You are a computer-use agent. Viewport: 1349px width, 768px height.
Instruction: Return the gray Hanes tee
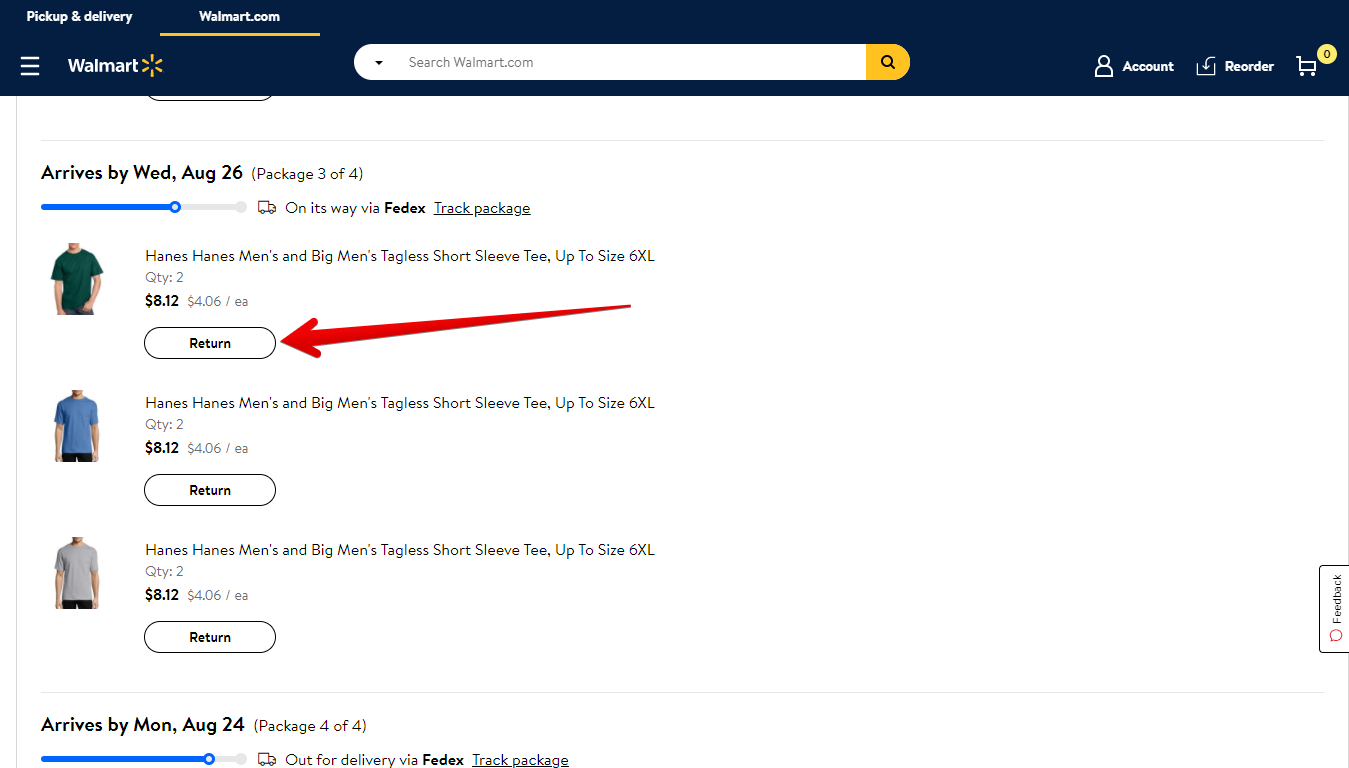point(210,637)
